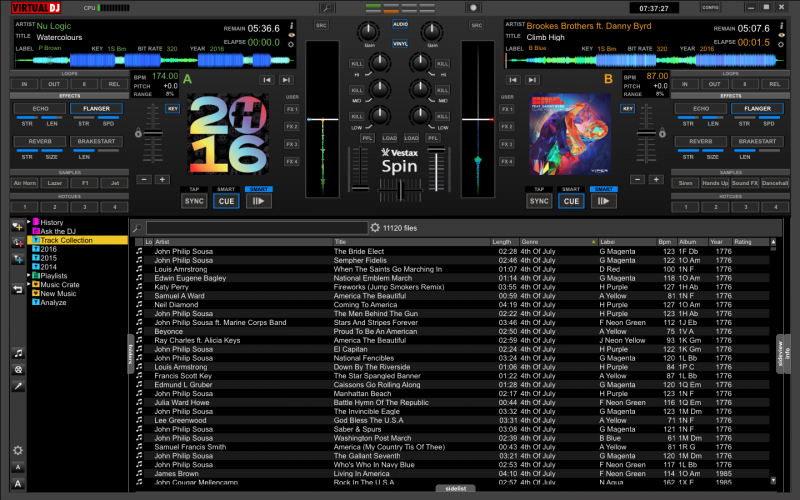Toggle right deck LOW KILL button
The image size is (800, 500).
(442, 117)
